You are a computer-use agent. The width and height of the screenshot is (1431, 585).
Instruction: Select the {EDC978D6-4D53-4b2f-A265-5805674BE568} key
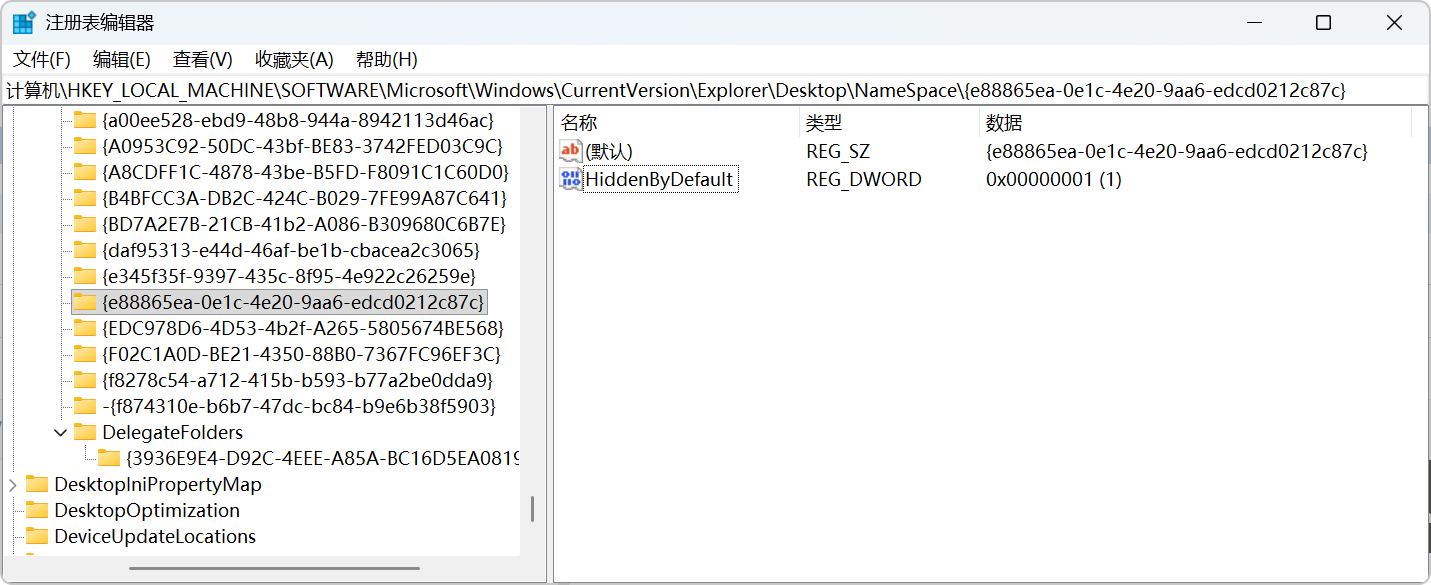[303, 328]
